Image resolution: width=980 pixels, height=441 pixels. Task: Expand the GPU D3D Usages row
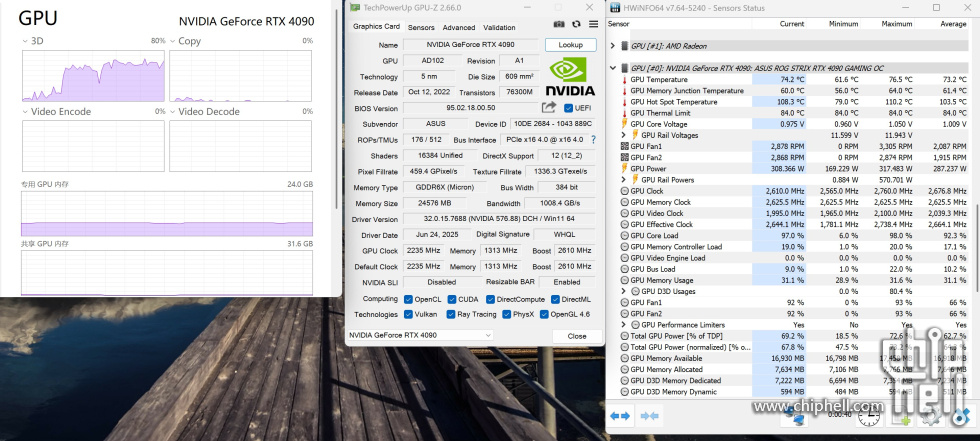(x=624, y=292)
